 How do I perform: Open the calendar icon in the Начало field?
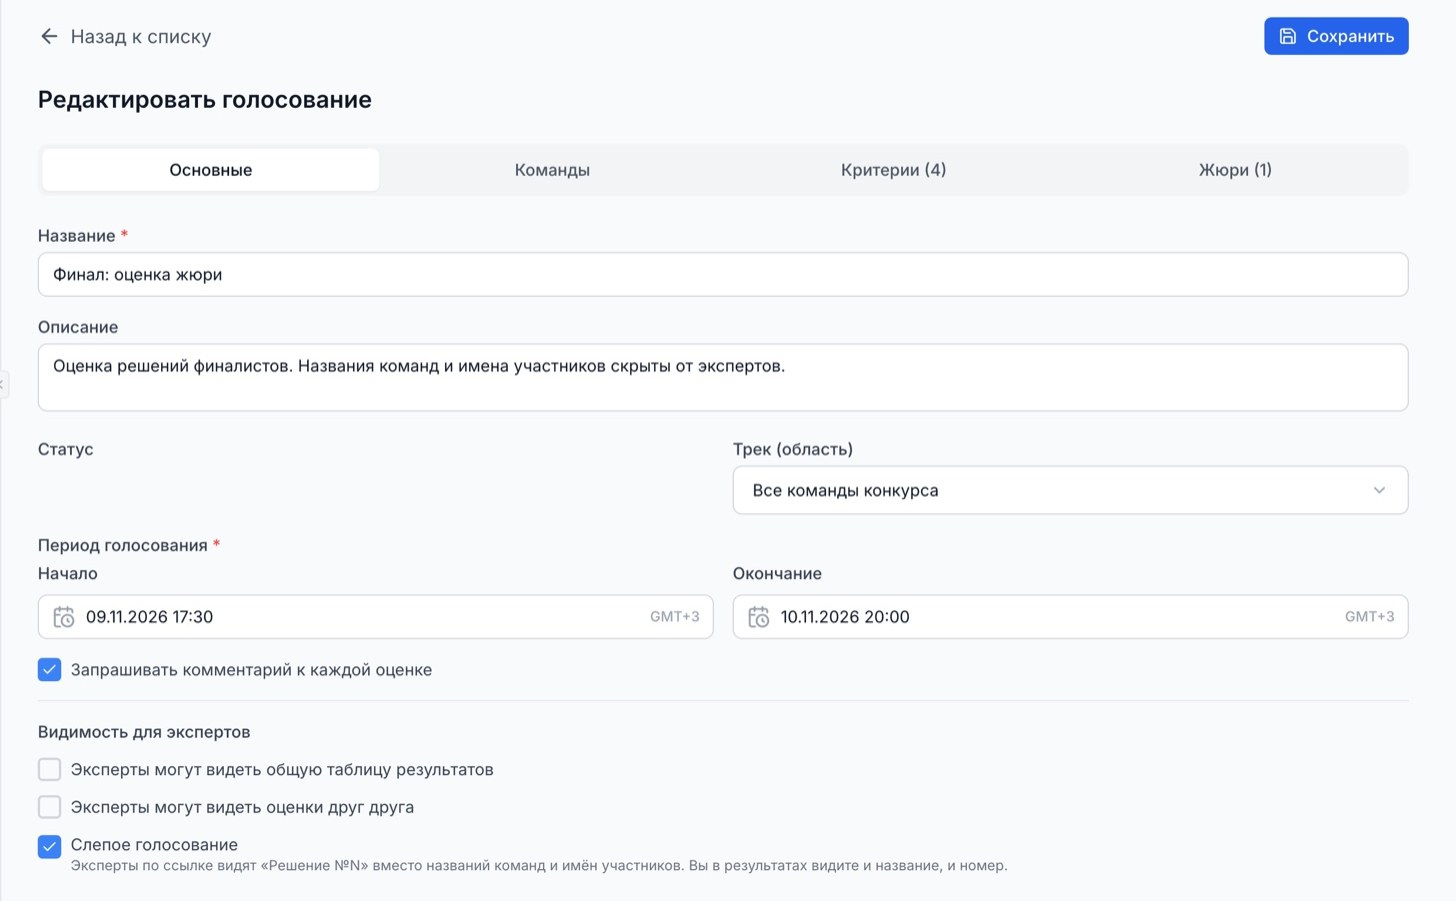click(64, 617)
